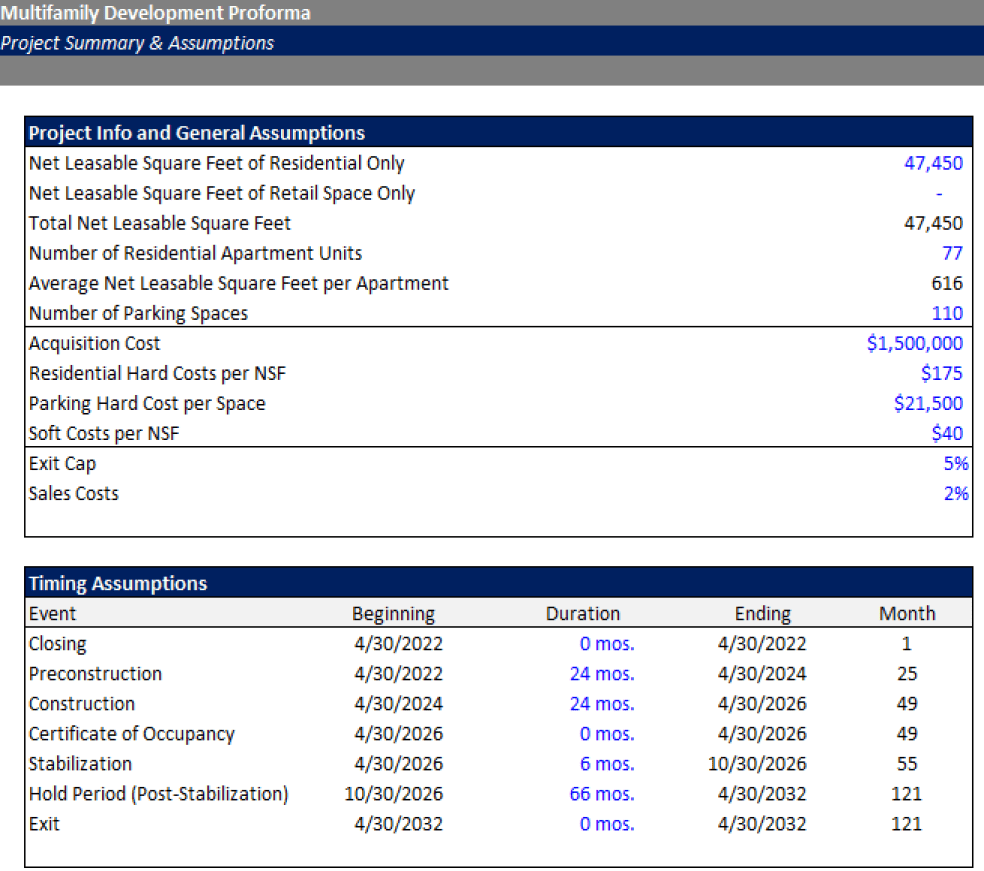Click the Construction row beginning date 4/30/2024
Image resolution: width=984 pixels, height=871 pixels.
point(398,704)
